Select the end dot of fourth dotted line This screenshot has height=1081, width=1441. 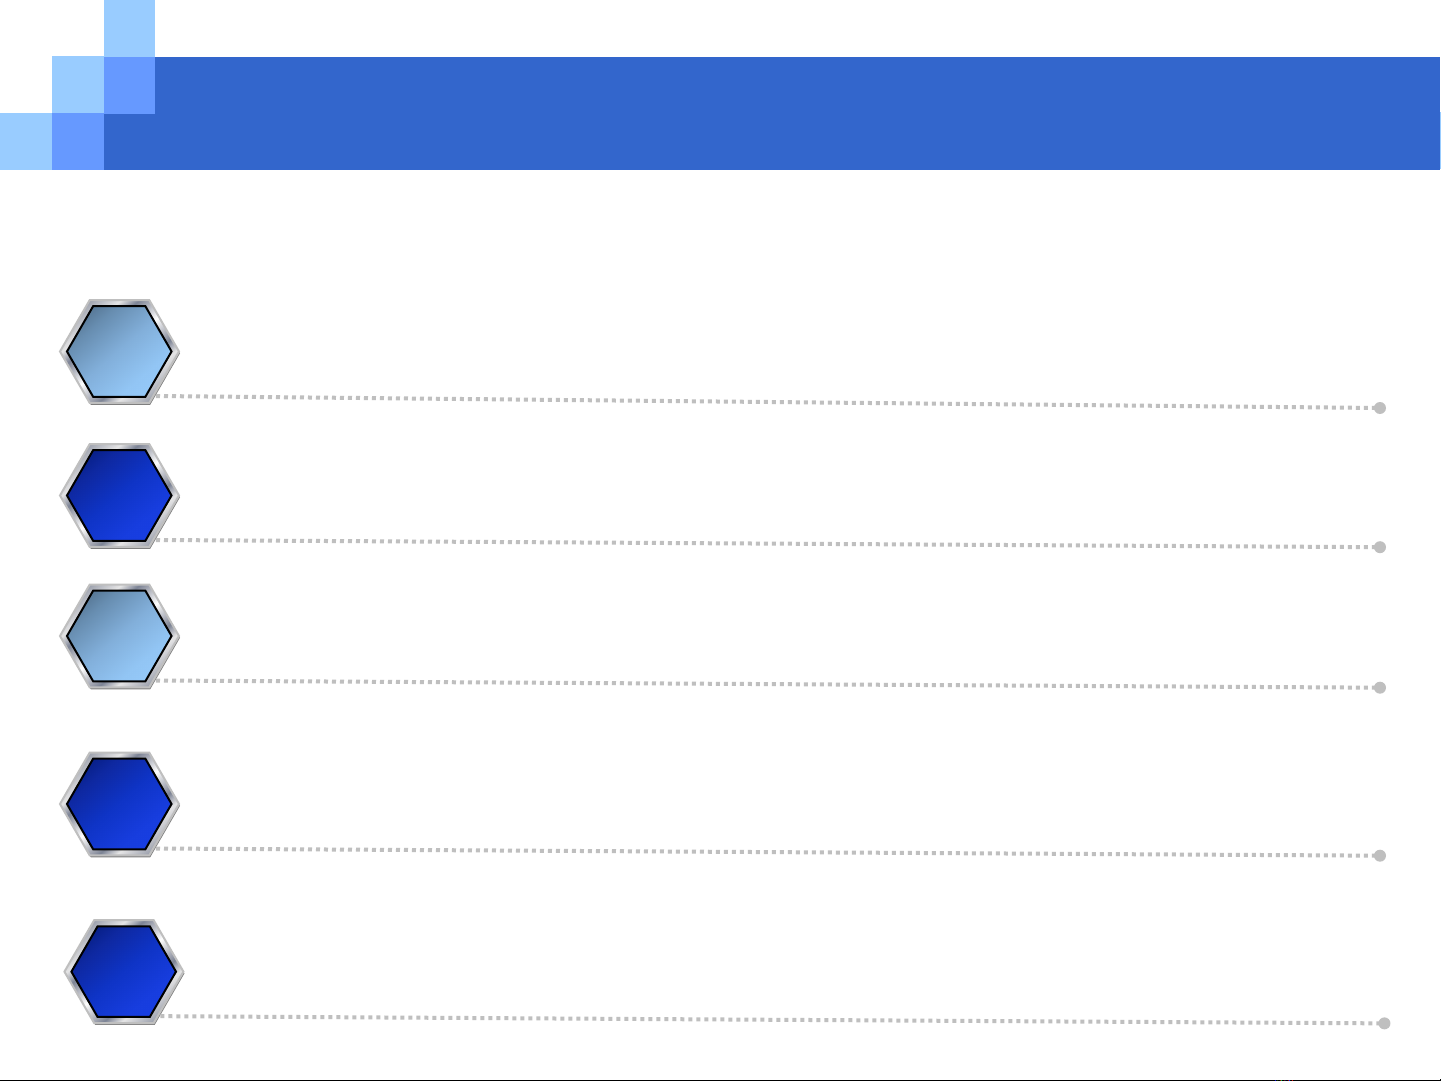(1380, 856)
